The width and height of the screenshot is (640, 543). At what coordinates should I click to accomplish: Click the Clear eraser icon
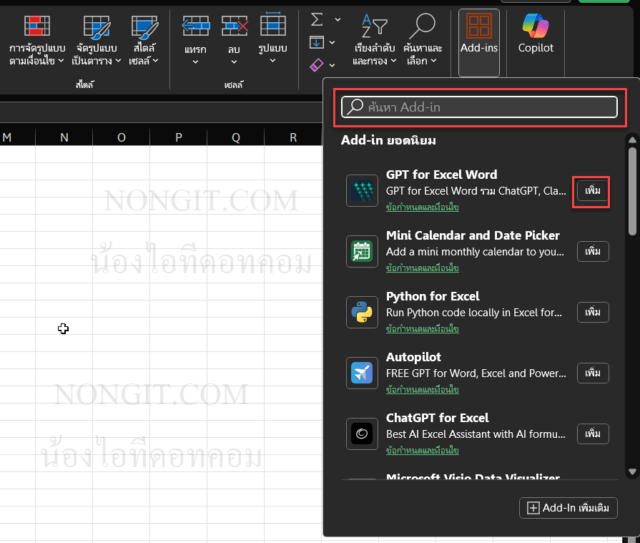click(317, 65)
